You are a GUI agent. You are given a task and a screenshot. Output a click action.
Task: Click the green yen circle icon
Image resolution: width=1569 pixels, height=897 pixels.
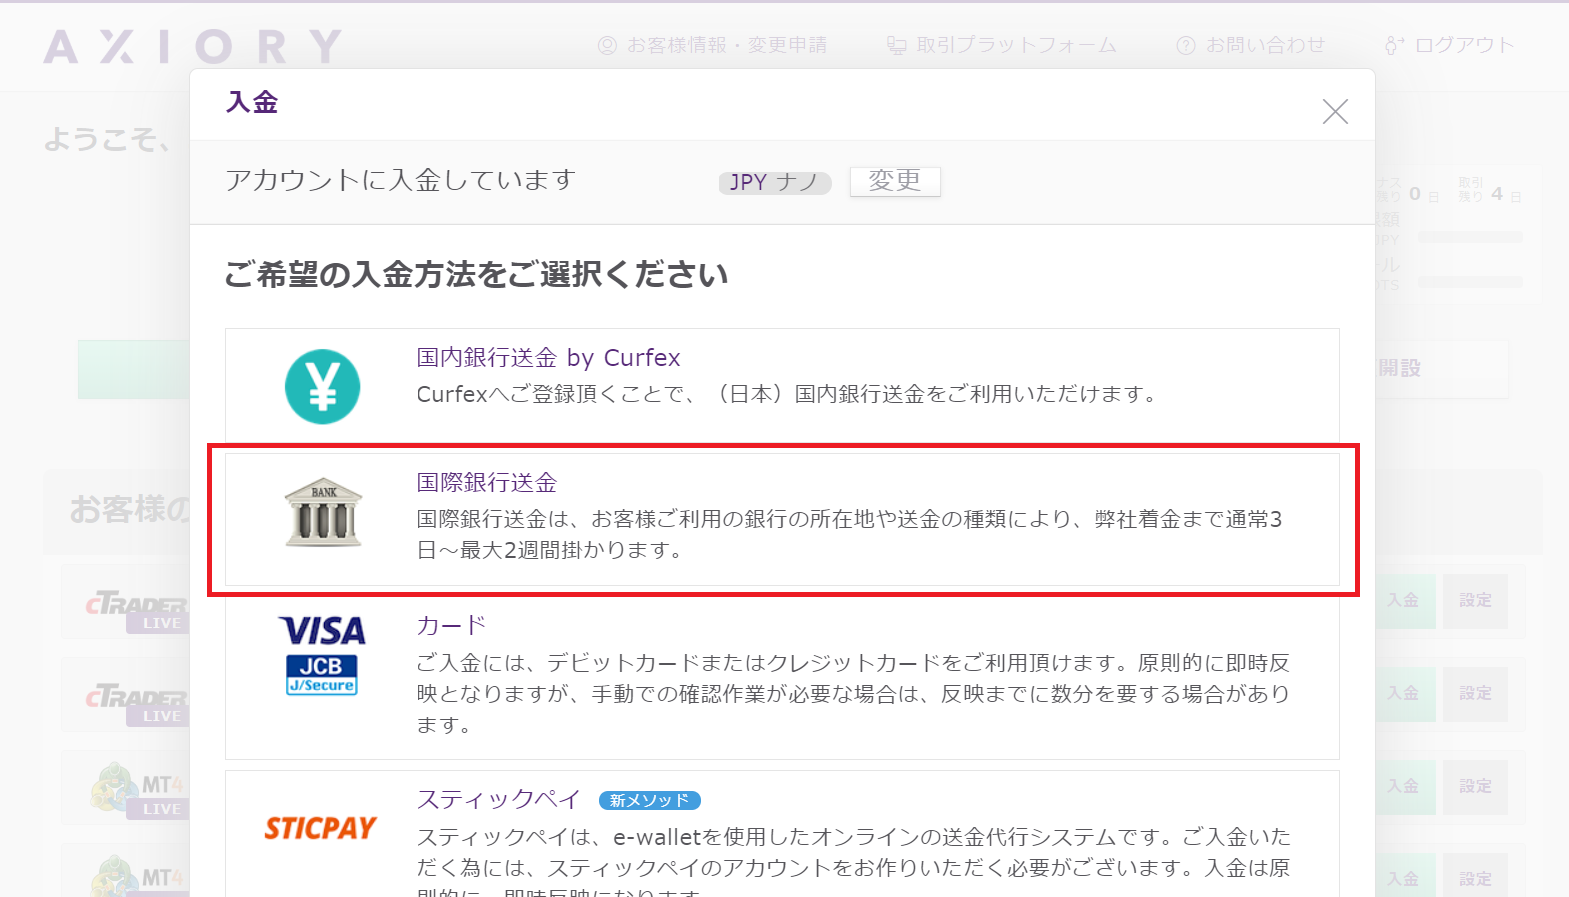pyautogui.click(x=322, y=386)
